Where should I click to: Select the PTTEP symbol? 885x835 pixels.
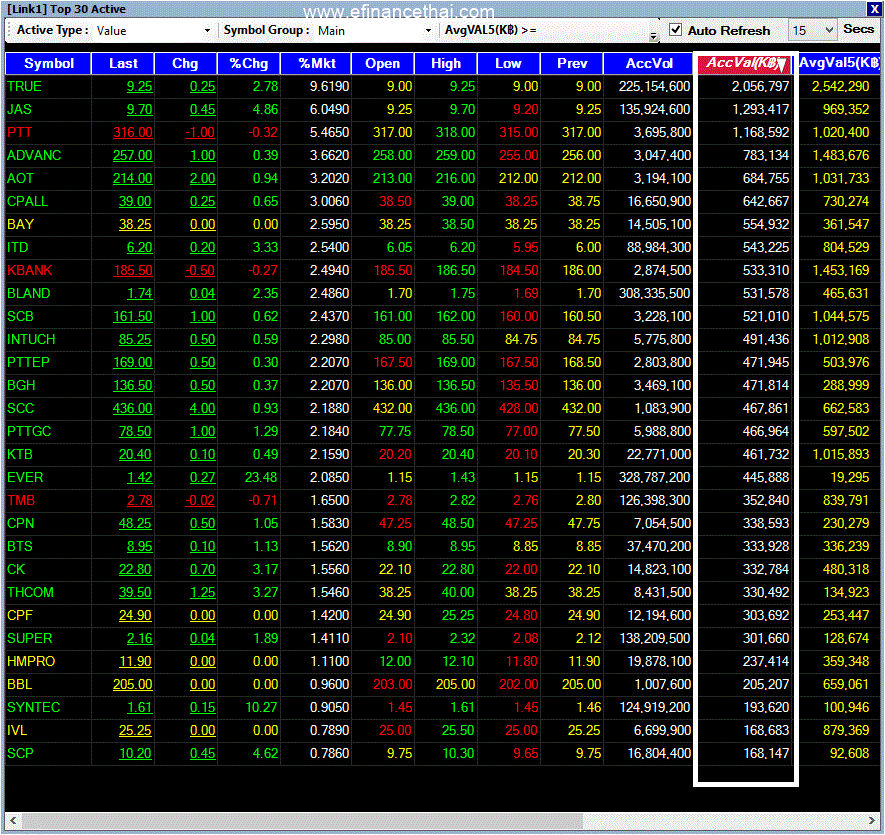coord(28,362)
